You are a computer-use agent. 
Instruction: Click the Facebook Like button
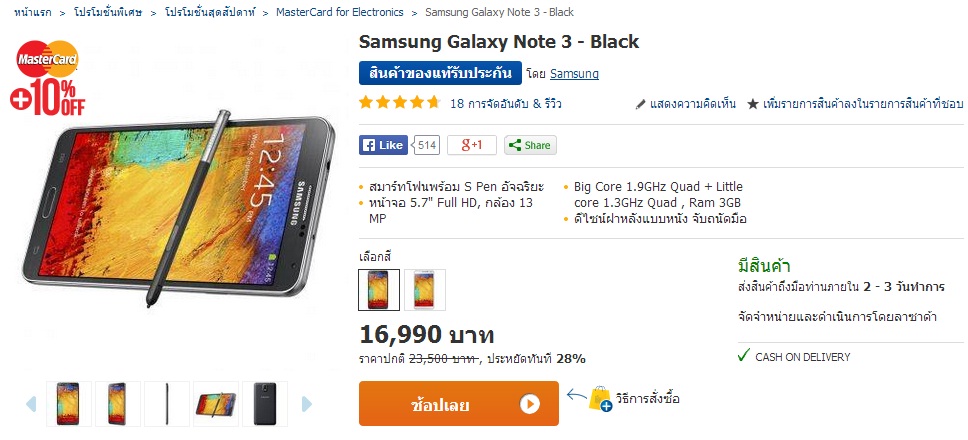point(383,145)
